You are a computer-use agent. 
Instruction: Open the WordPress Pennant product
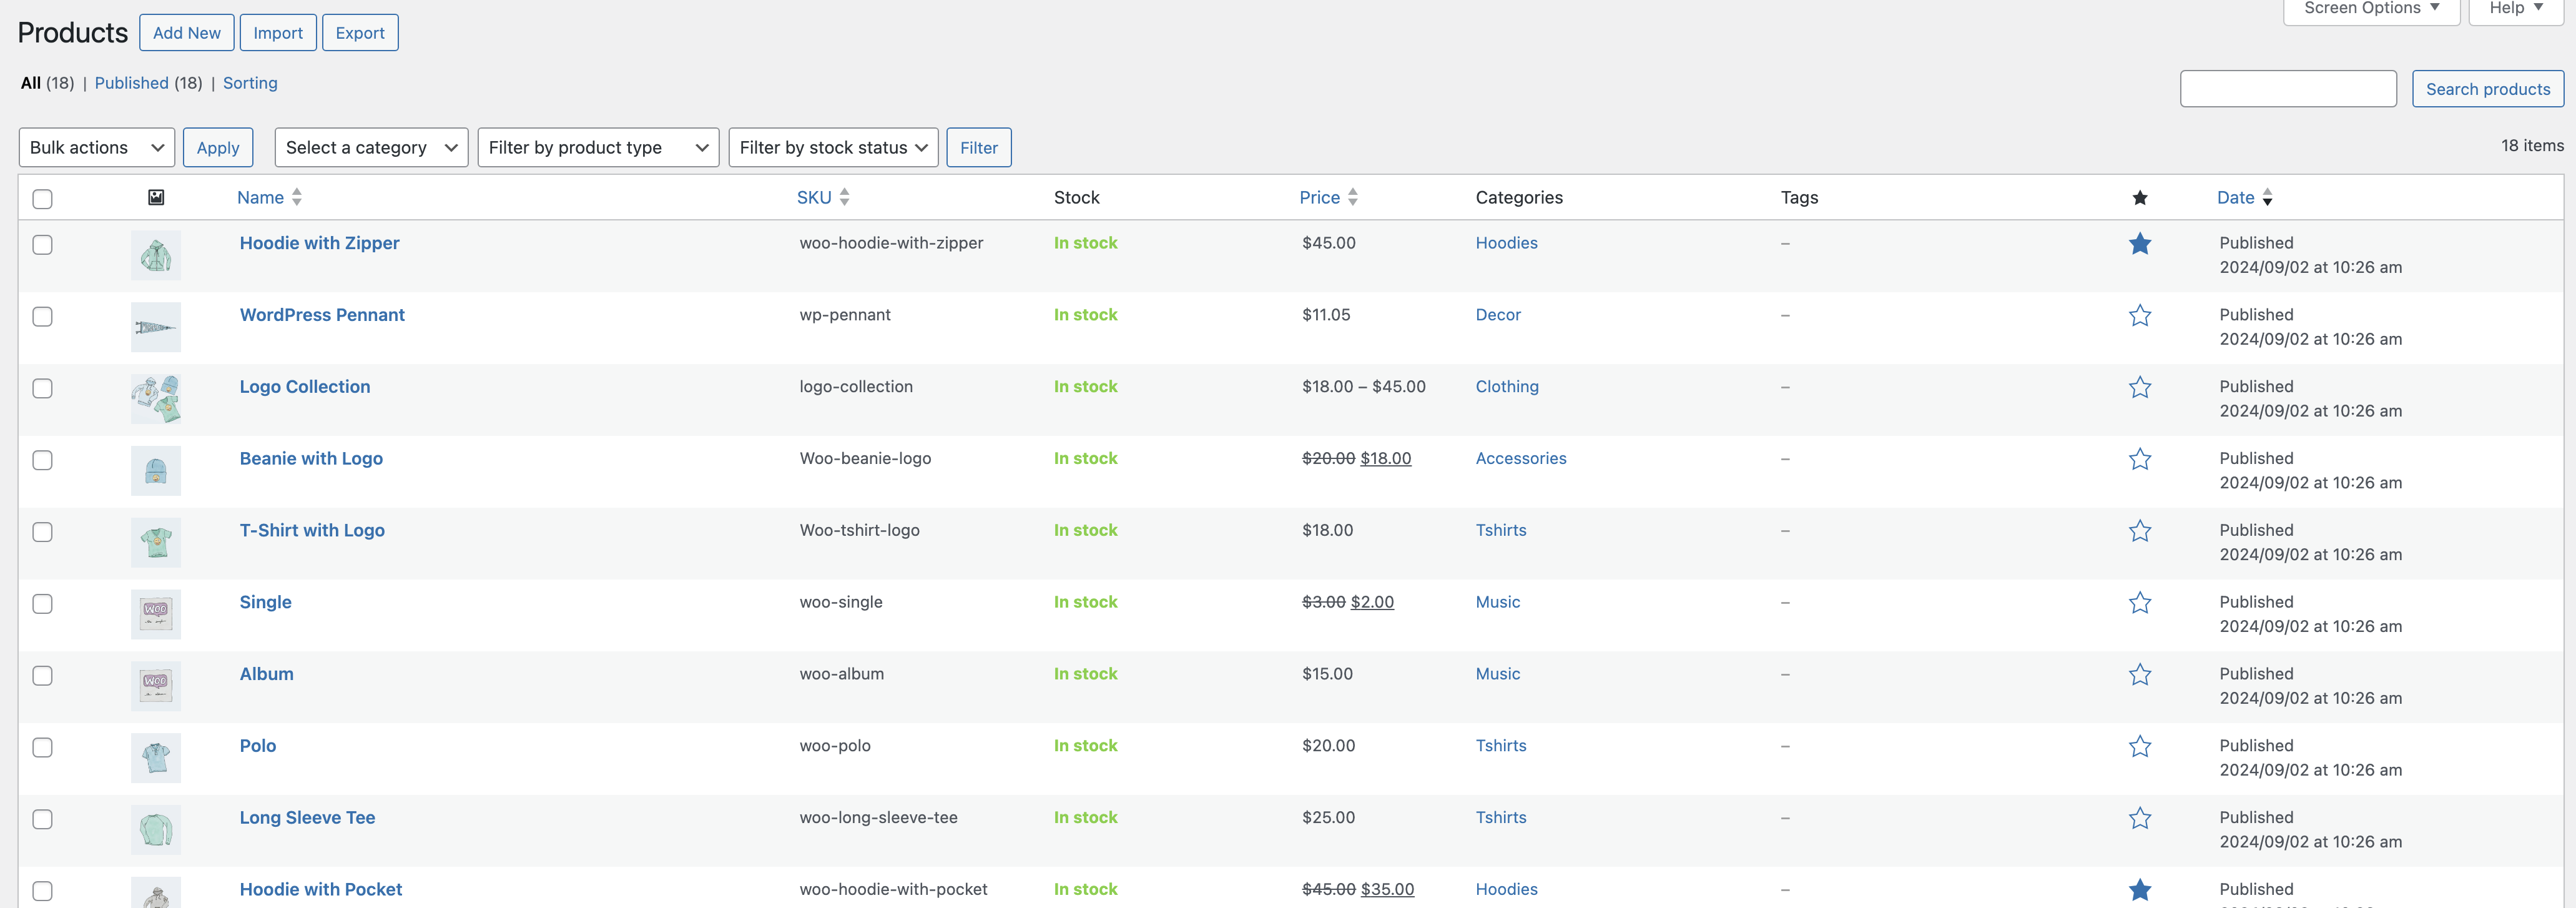(x=322, y=315)
